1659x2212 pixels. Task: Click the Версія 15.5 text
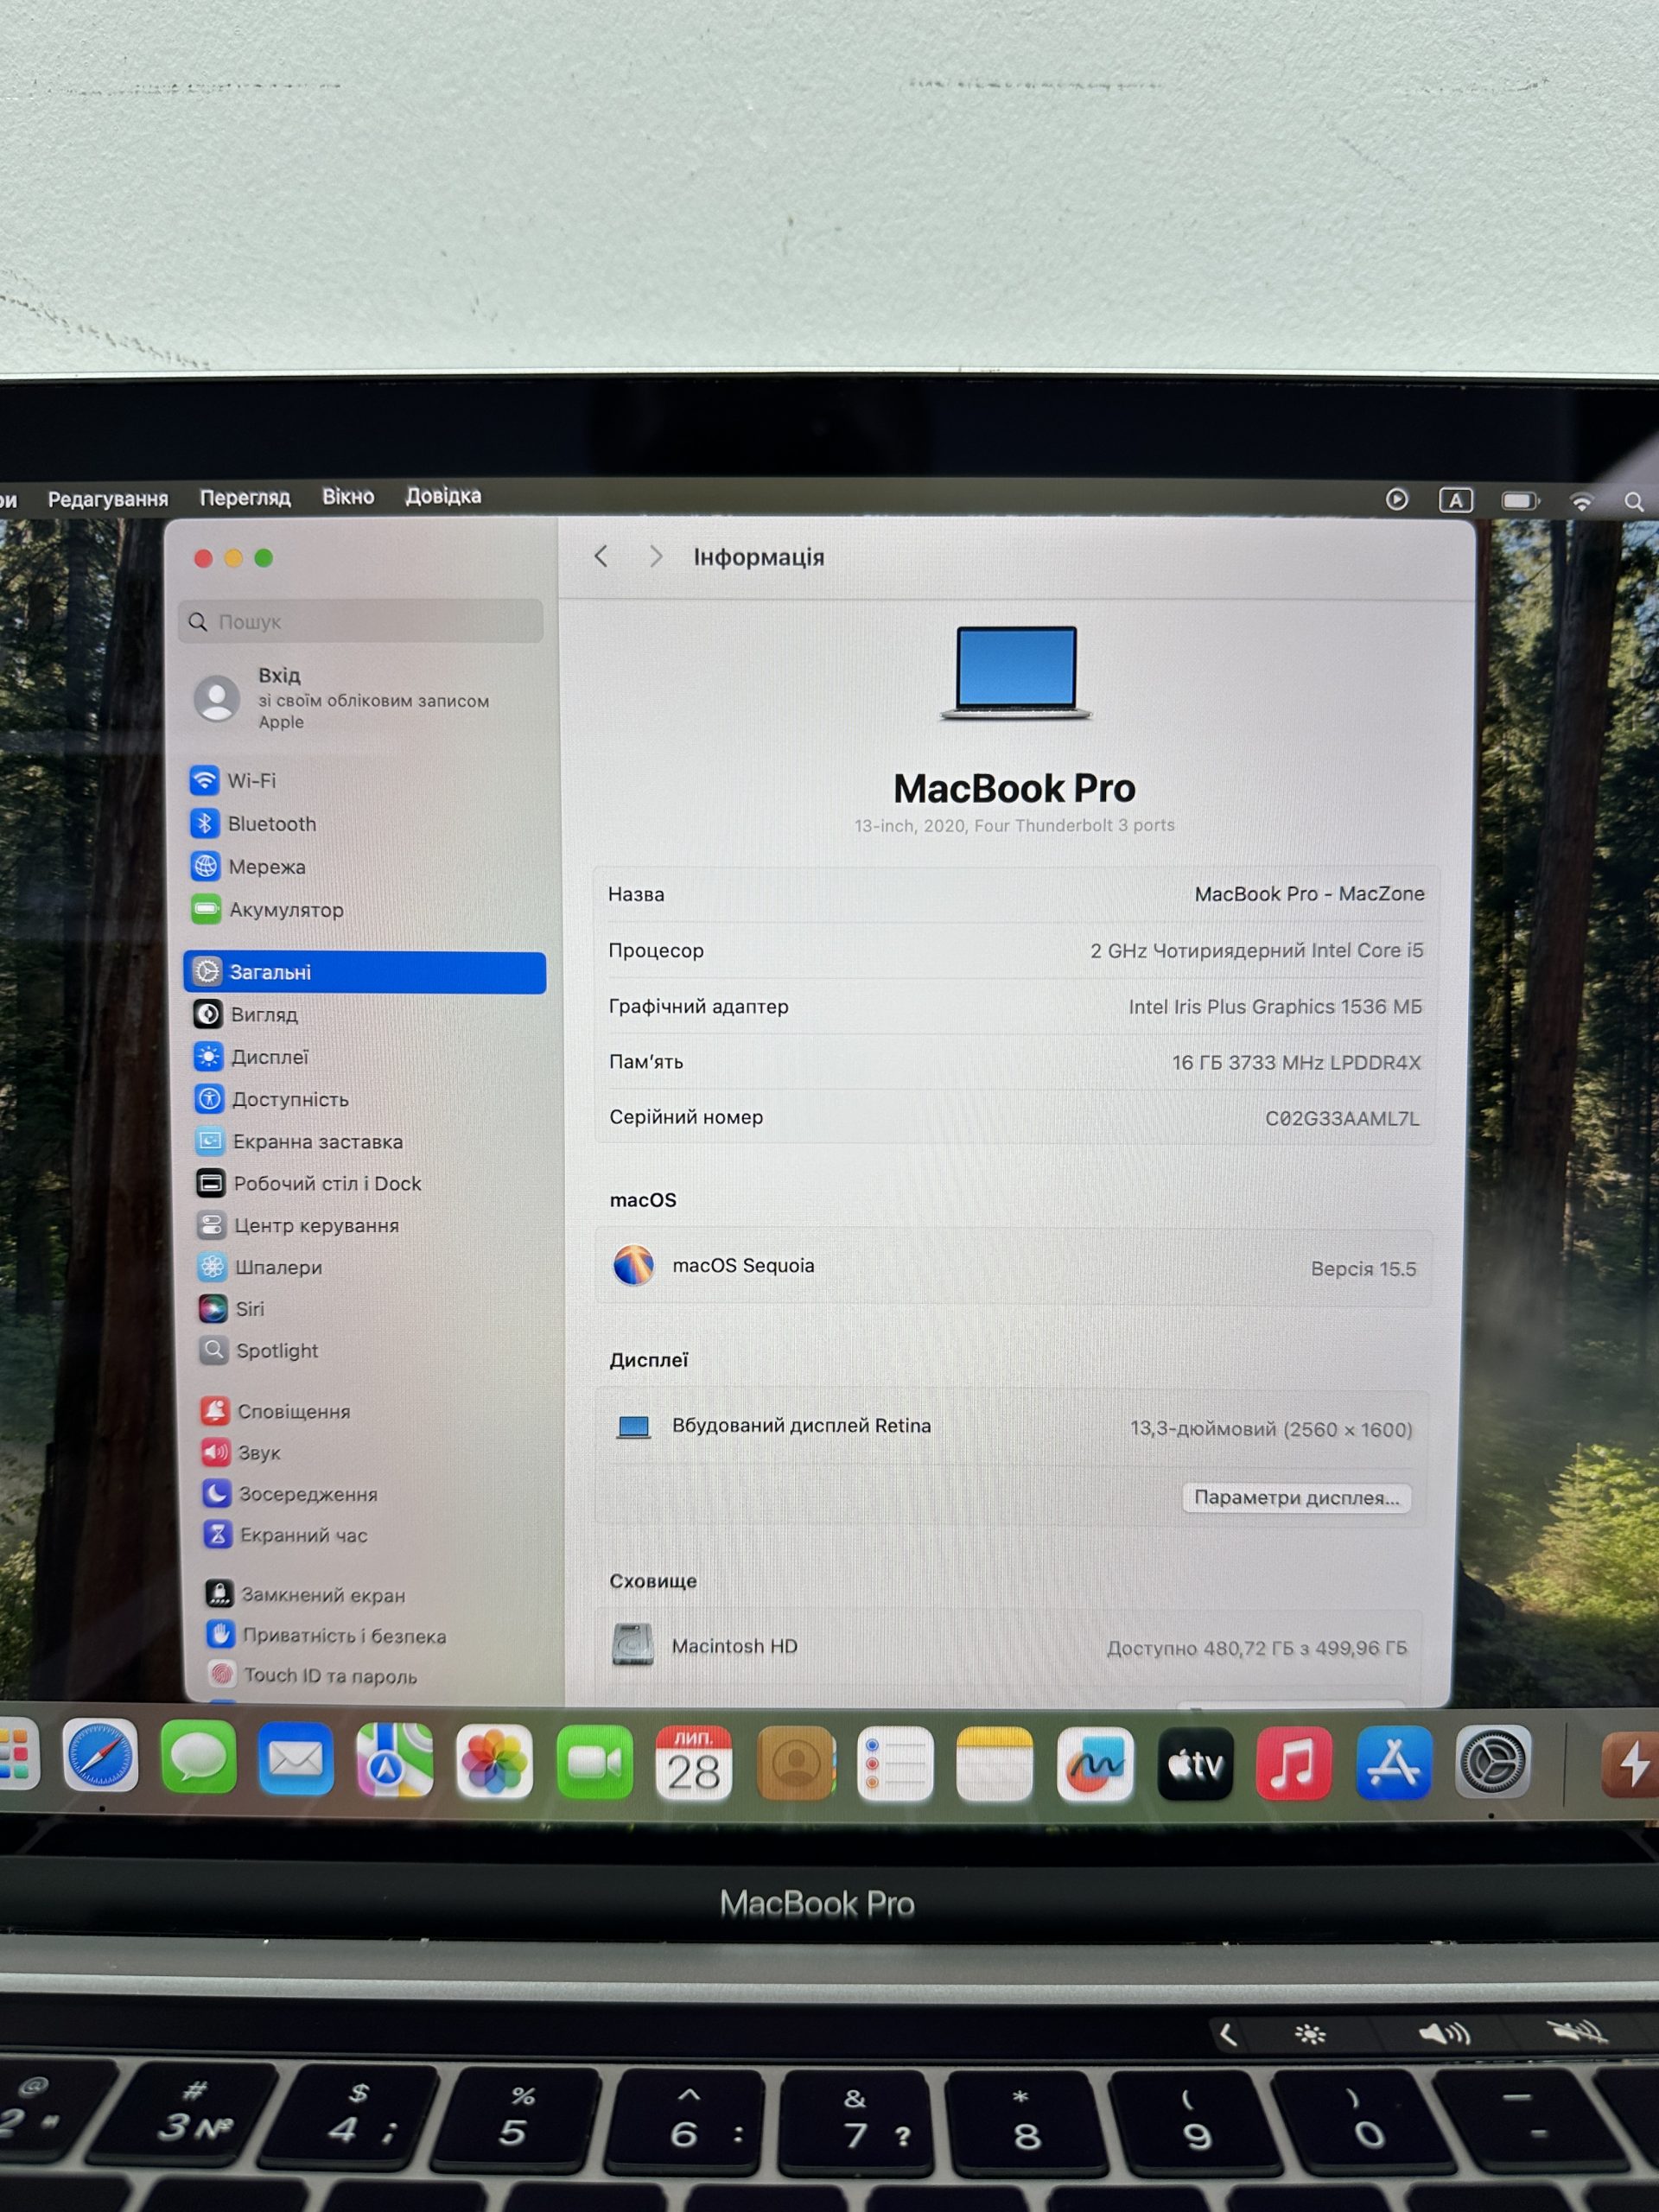(x=1363, y=1269)
